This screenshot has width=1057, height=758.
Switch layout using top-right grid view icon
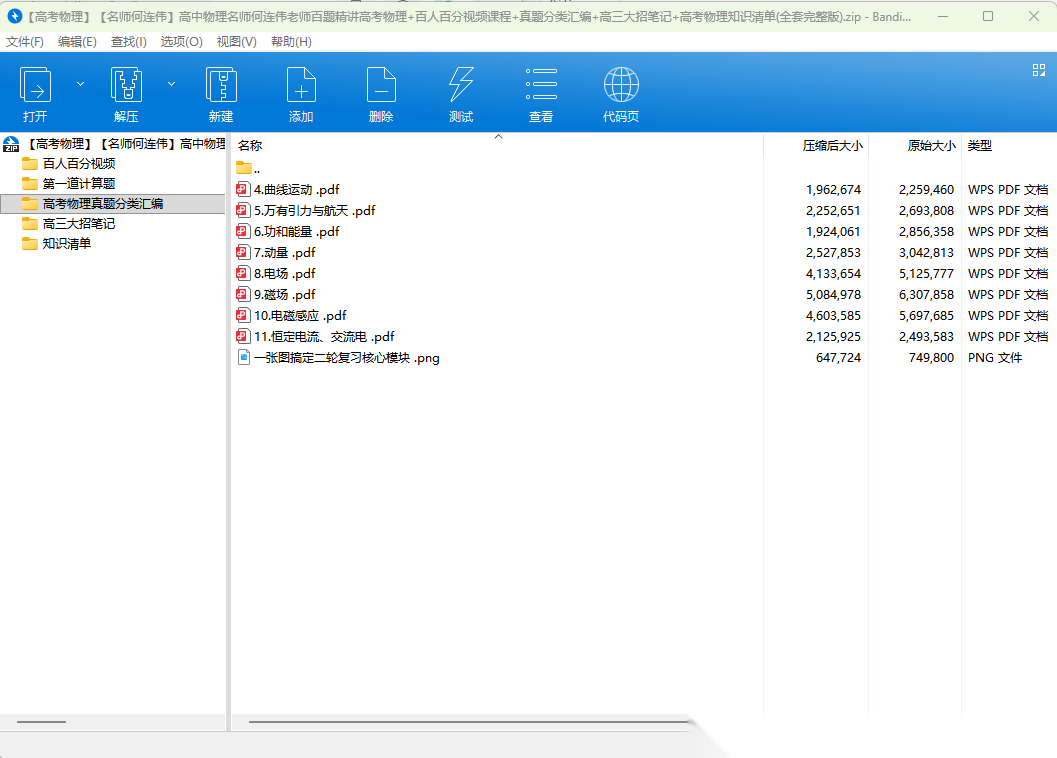click(x=1039, y=69)
